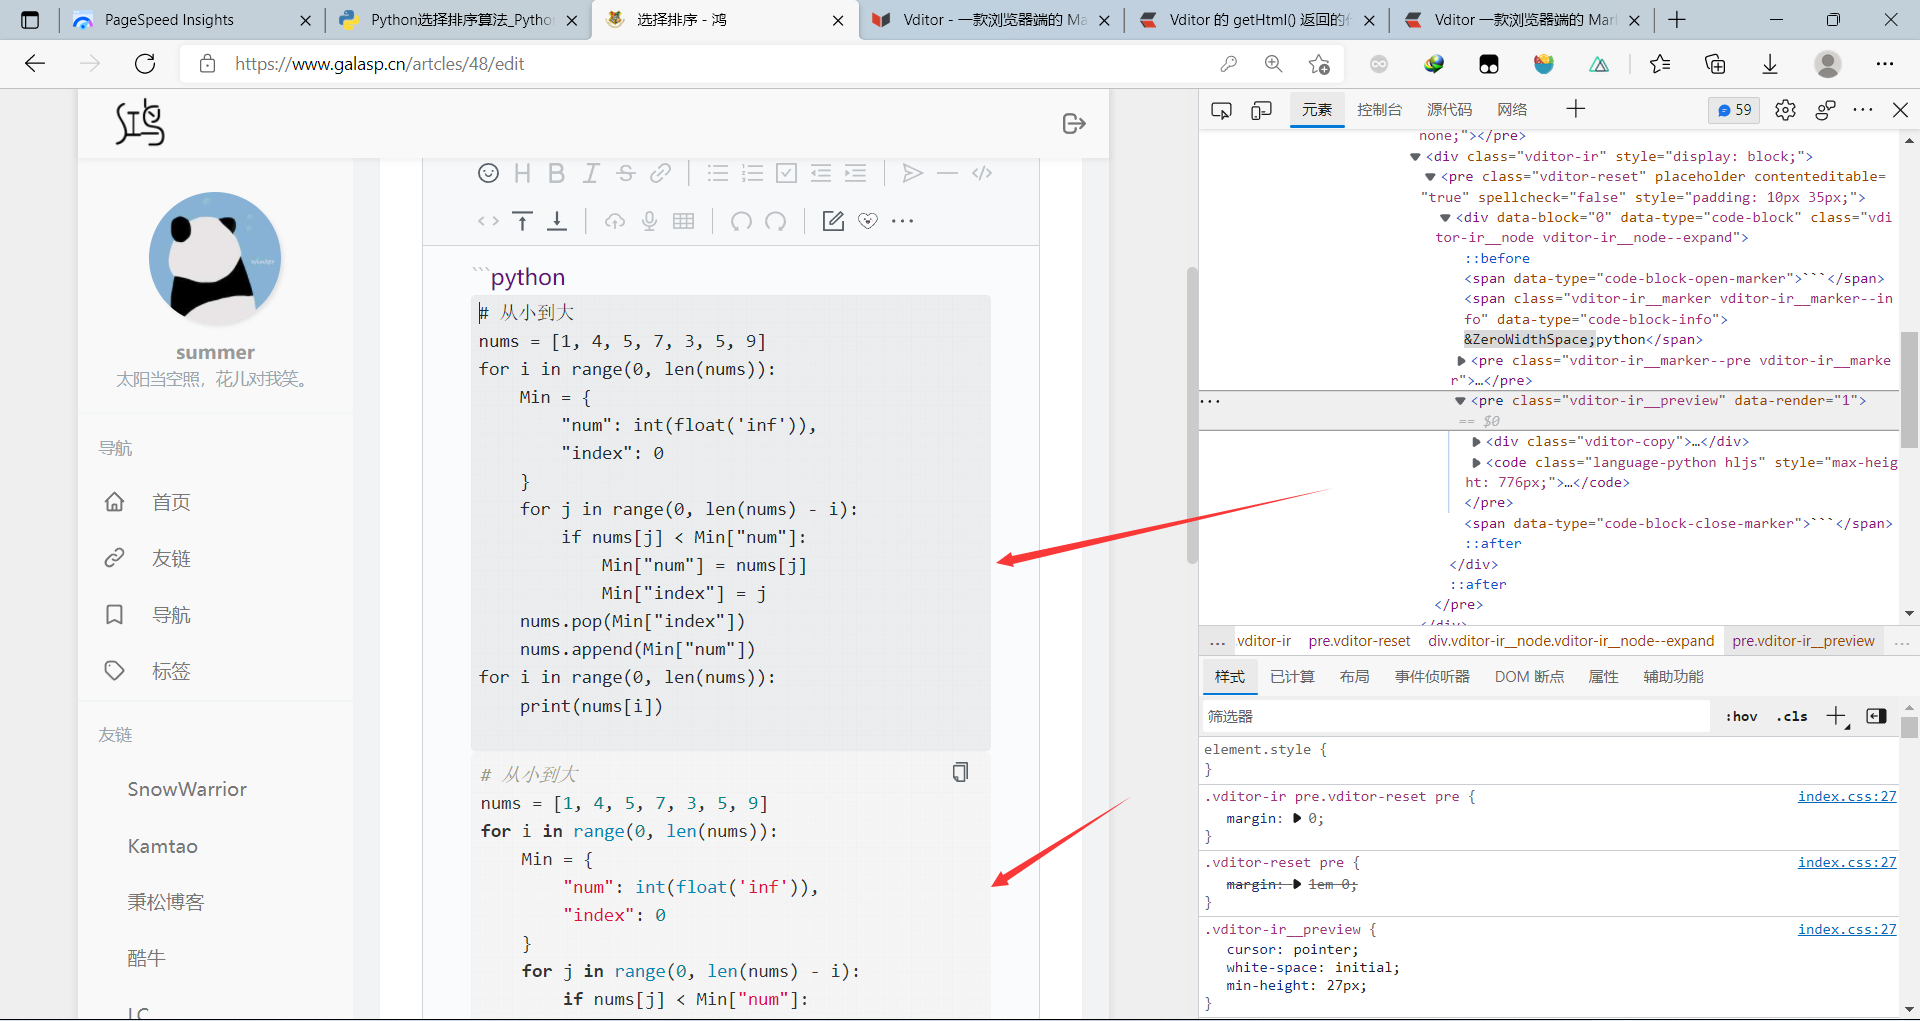Click the undo arrow in editor toolbar
The width and height of the screenshot is (1920, 1021).
(741, 221)
